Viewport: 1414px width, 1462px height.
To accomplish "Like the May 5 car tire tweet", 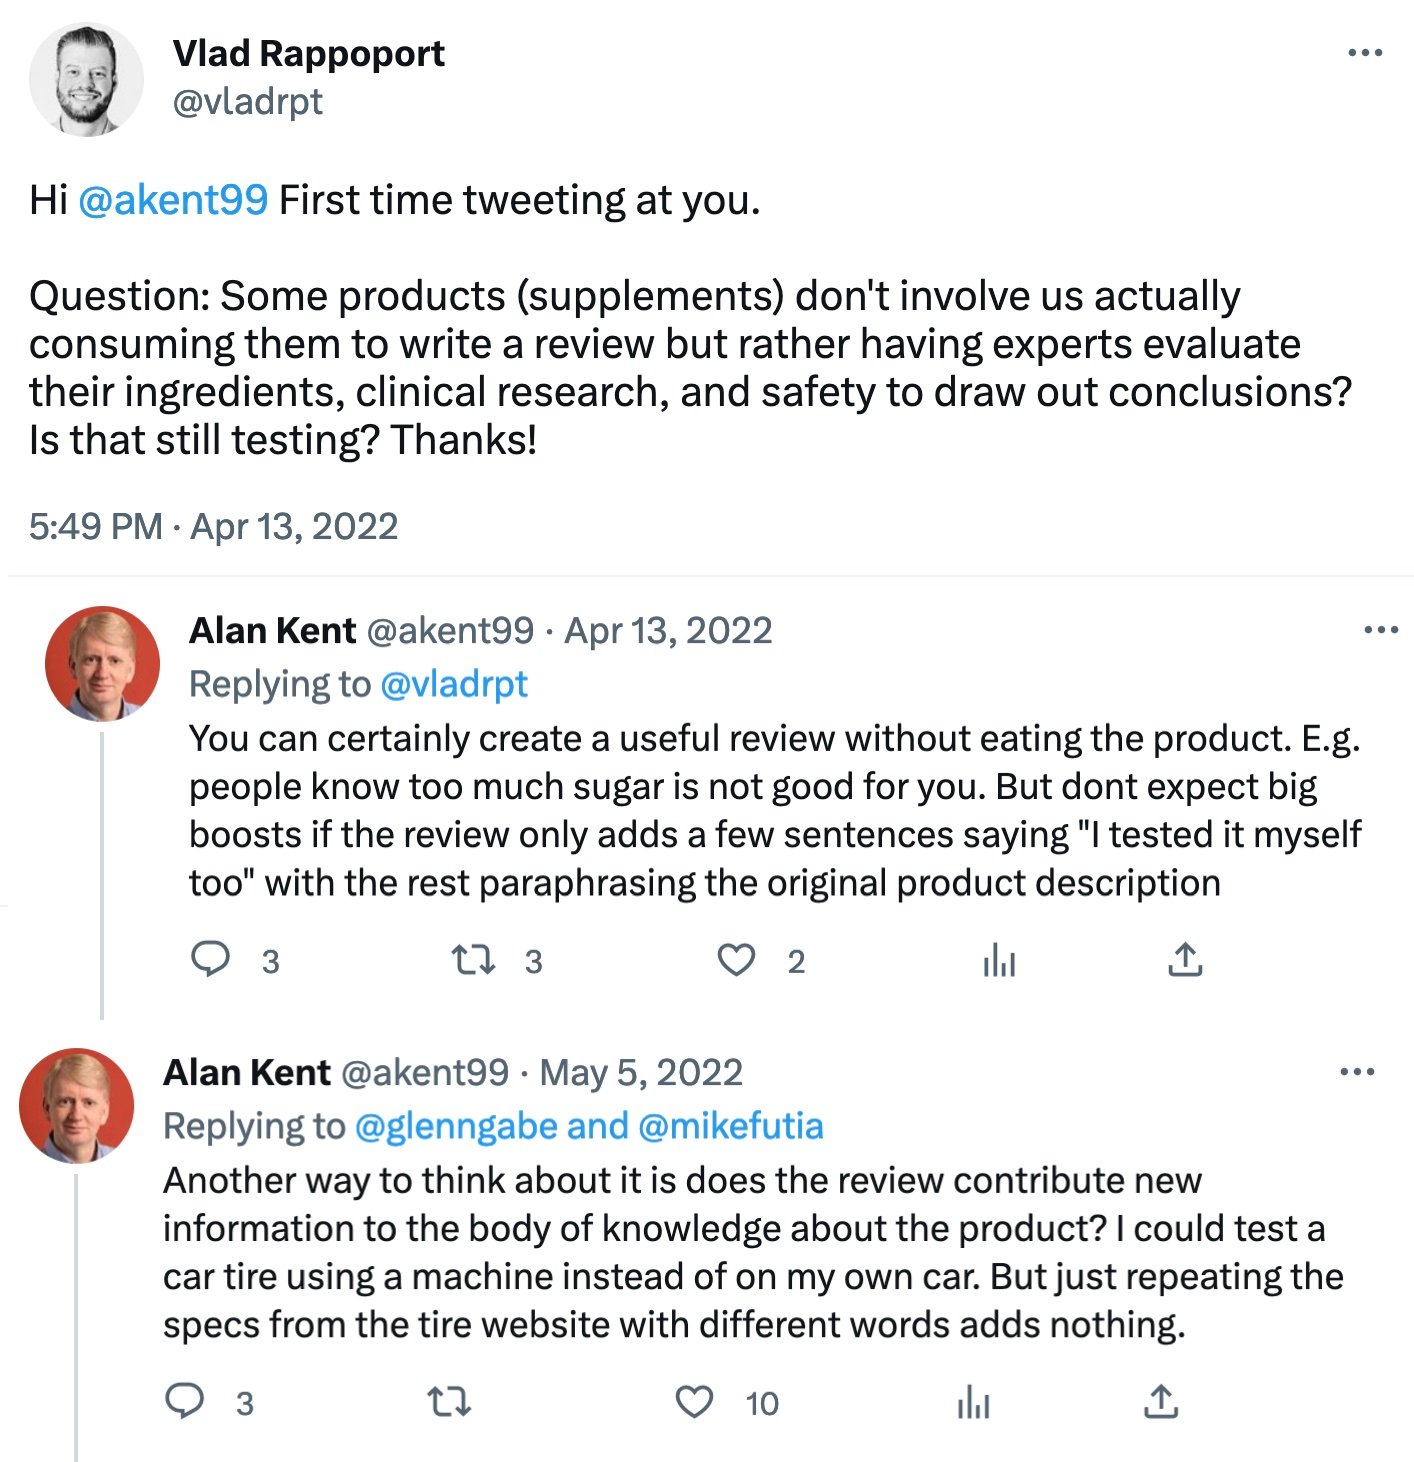I will click(x=695, y=1402).
